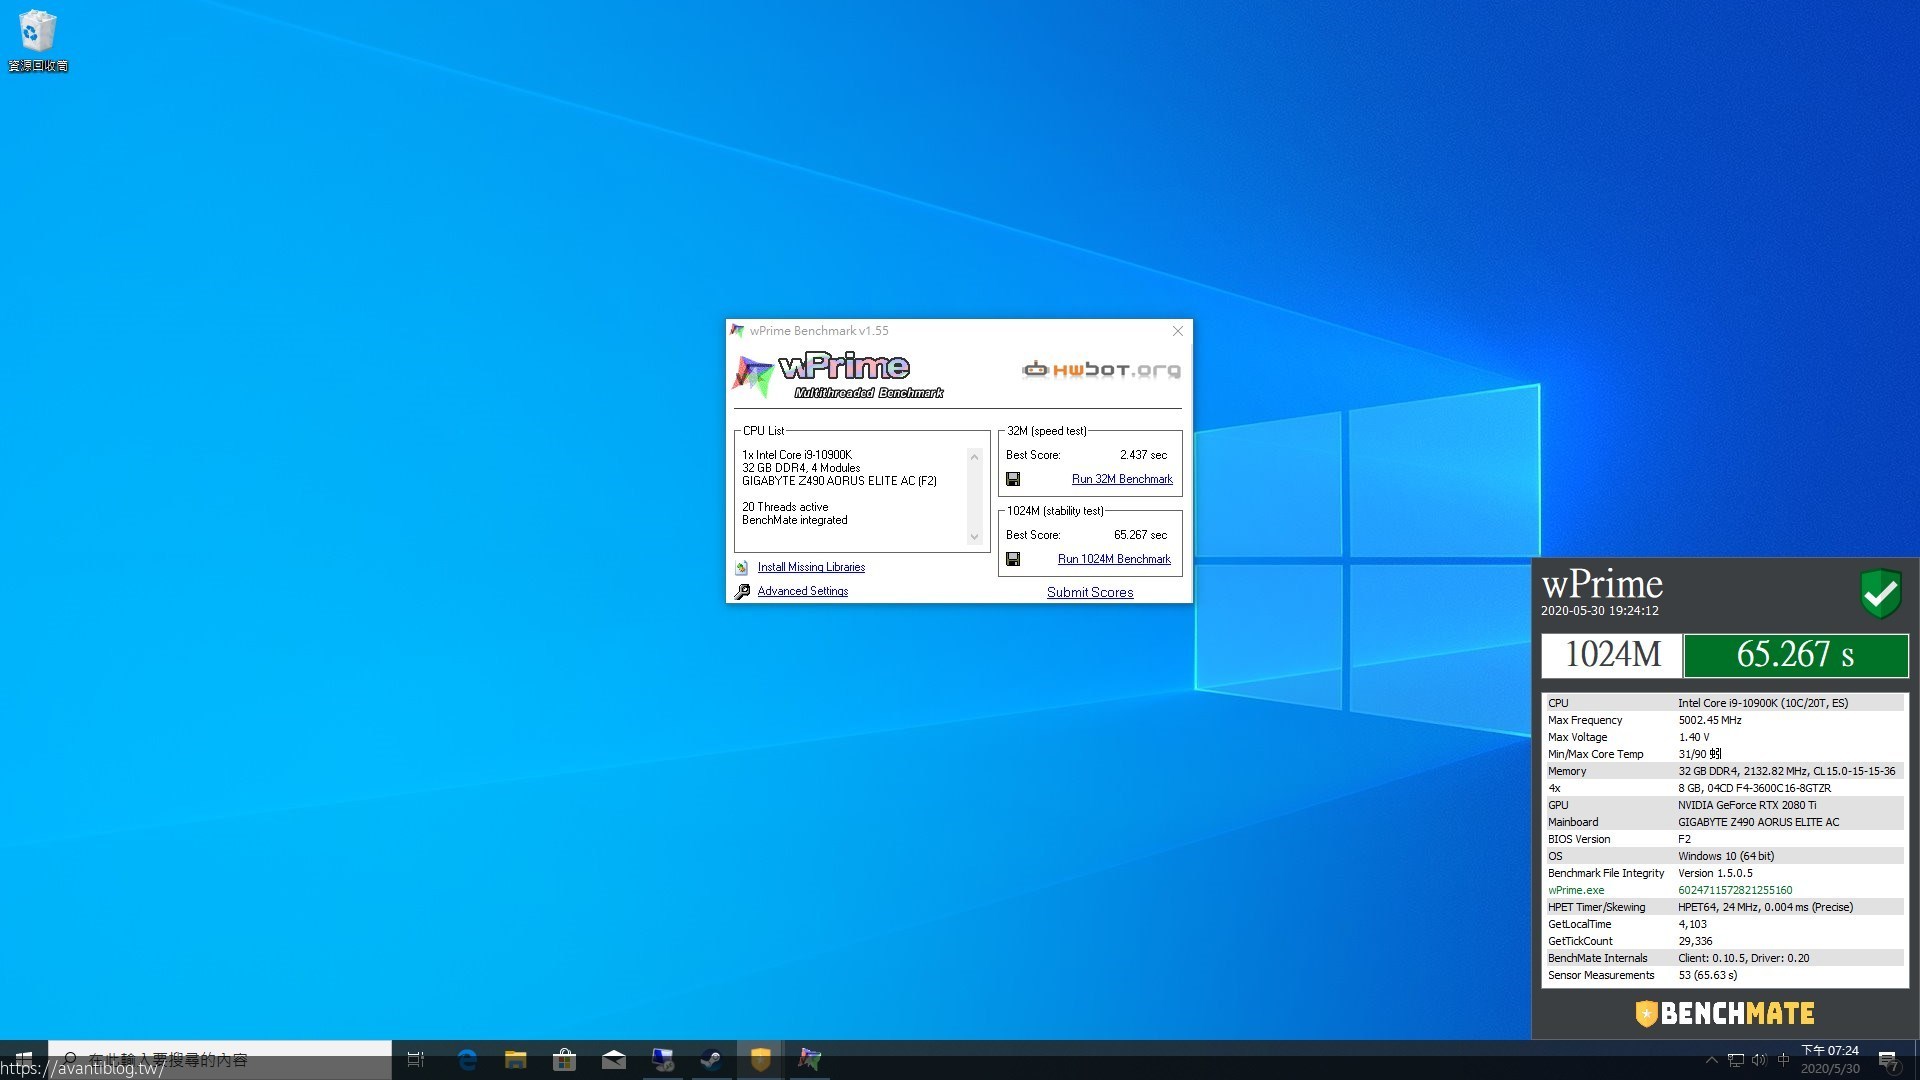
Task: Open the Mail app from the taskbar
Action: [614, 1059]
